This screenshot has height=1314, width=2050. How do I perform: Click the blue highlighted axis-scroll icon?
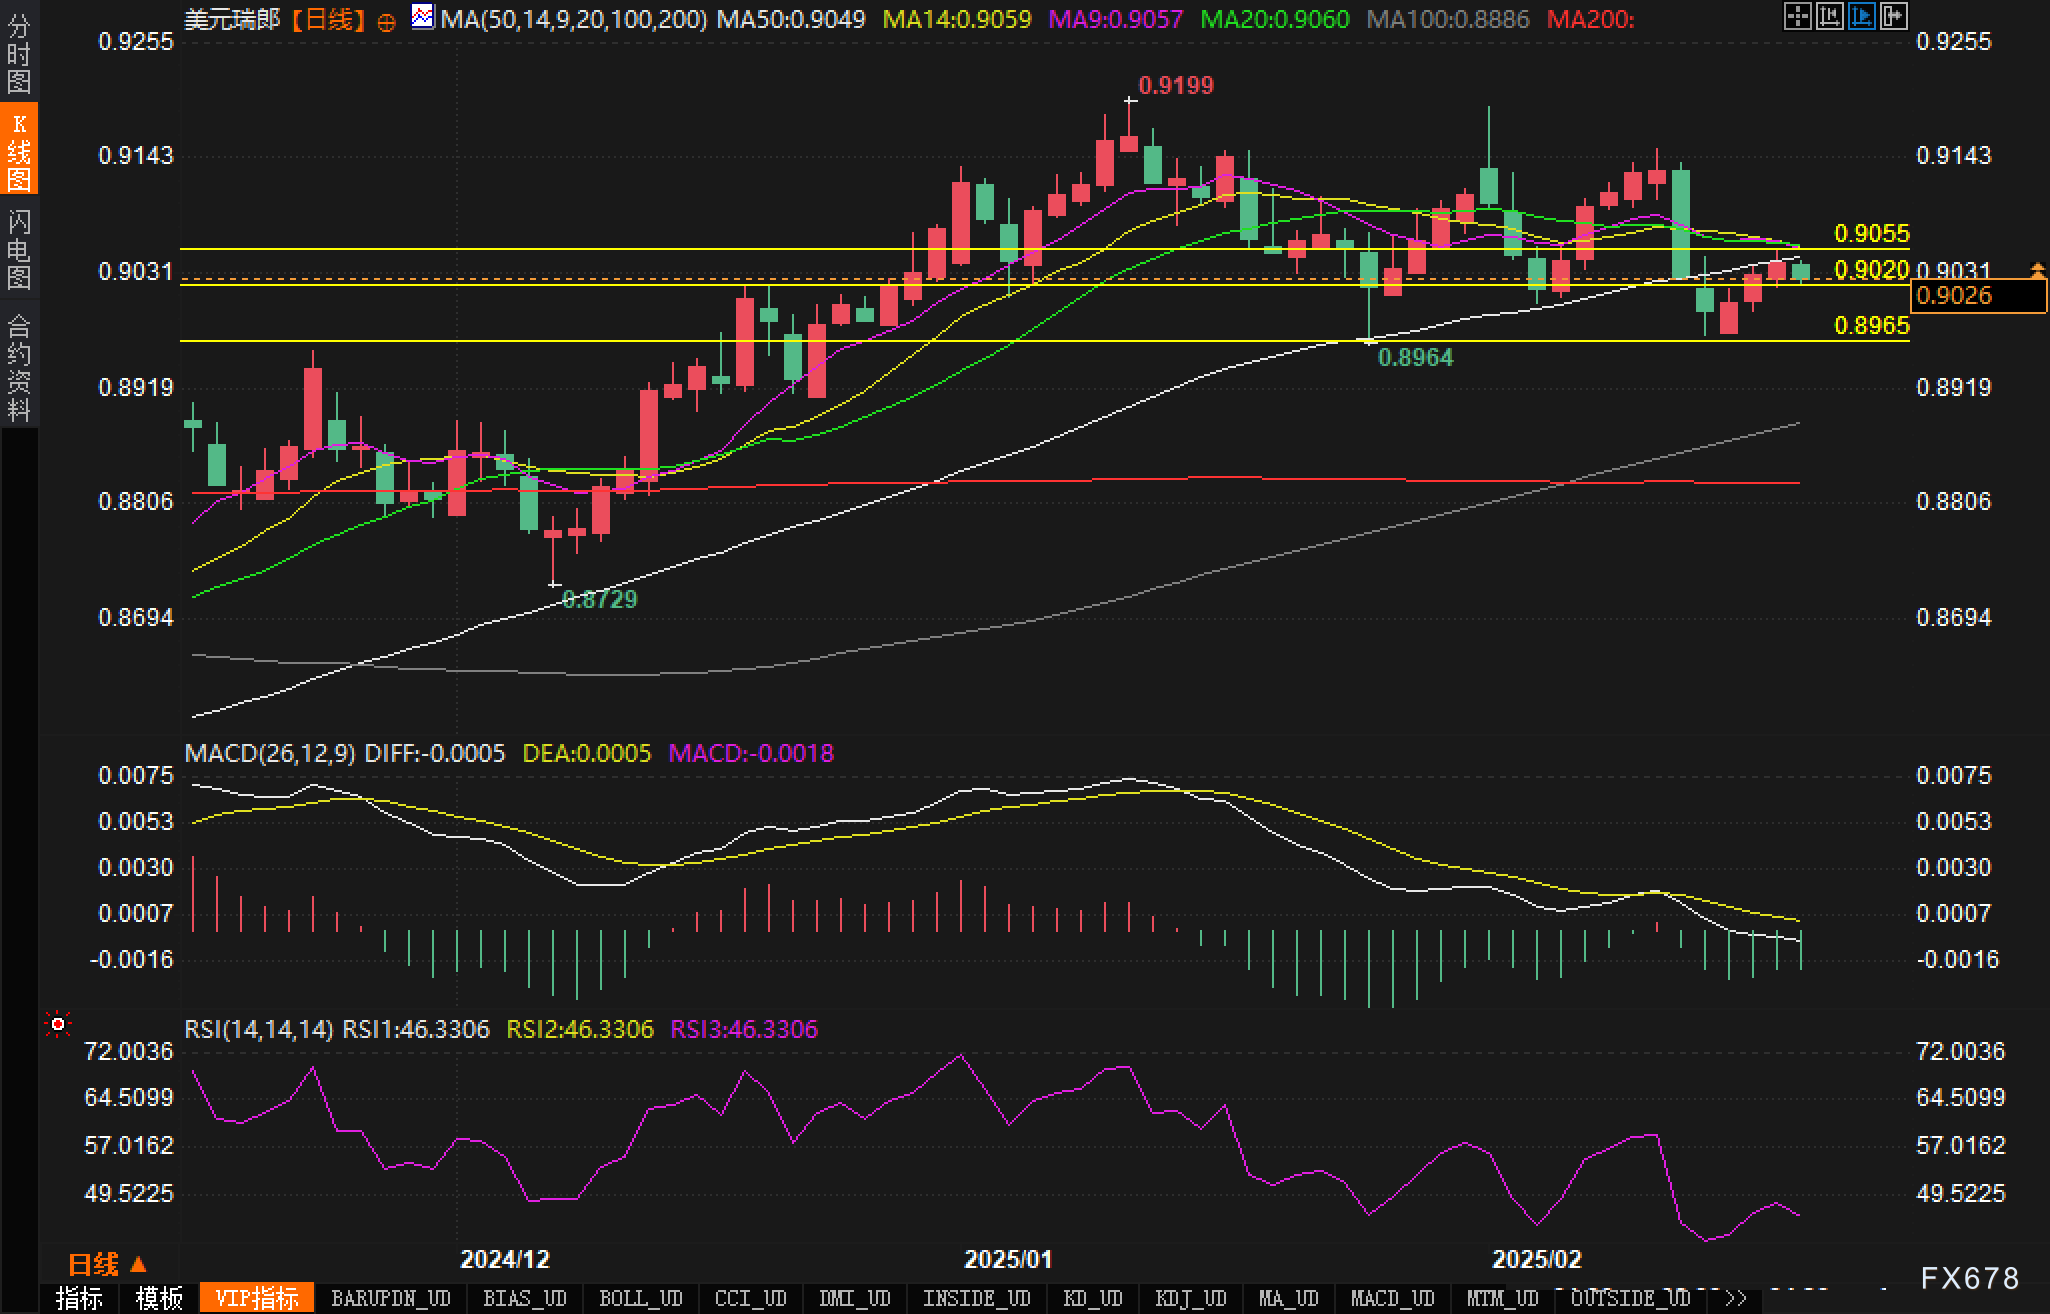pos(1861,16)
